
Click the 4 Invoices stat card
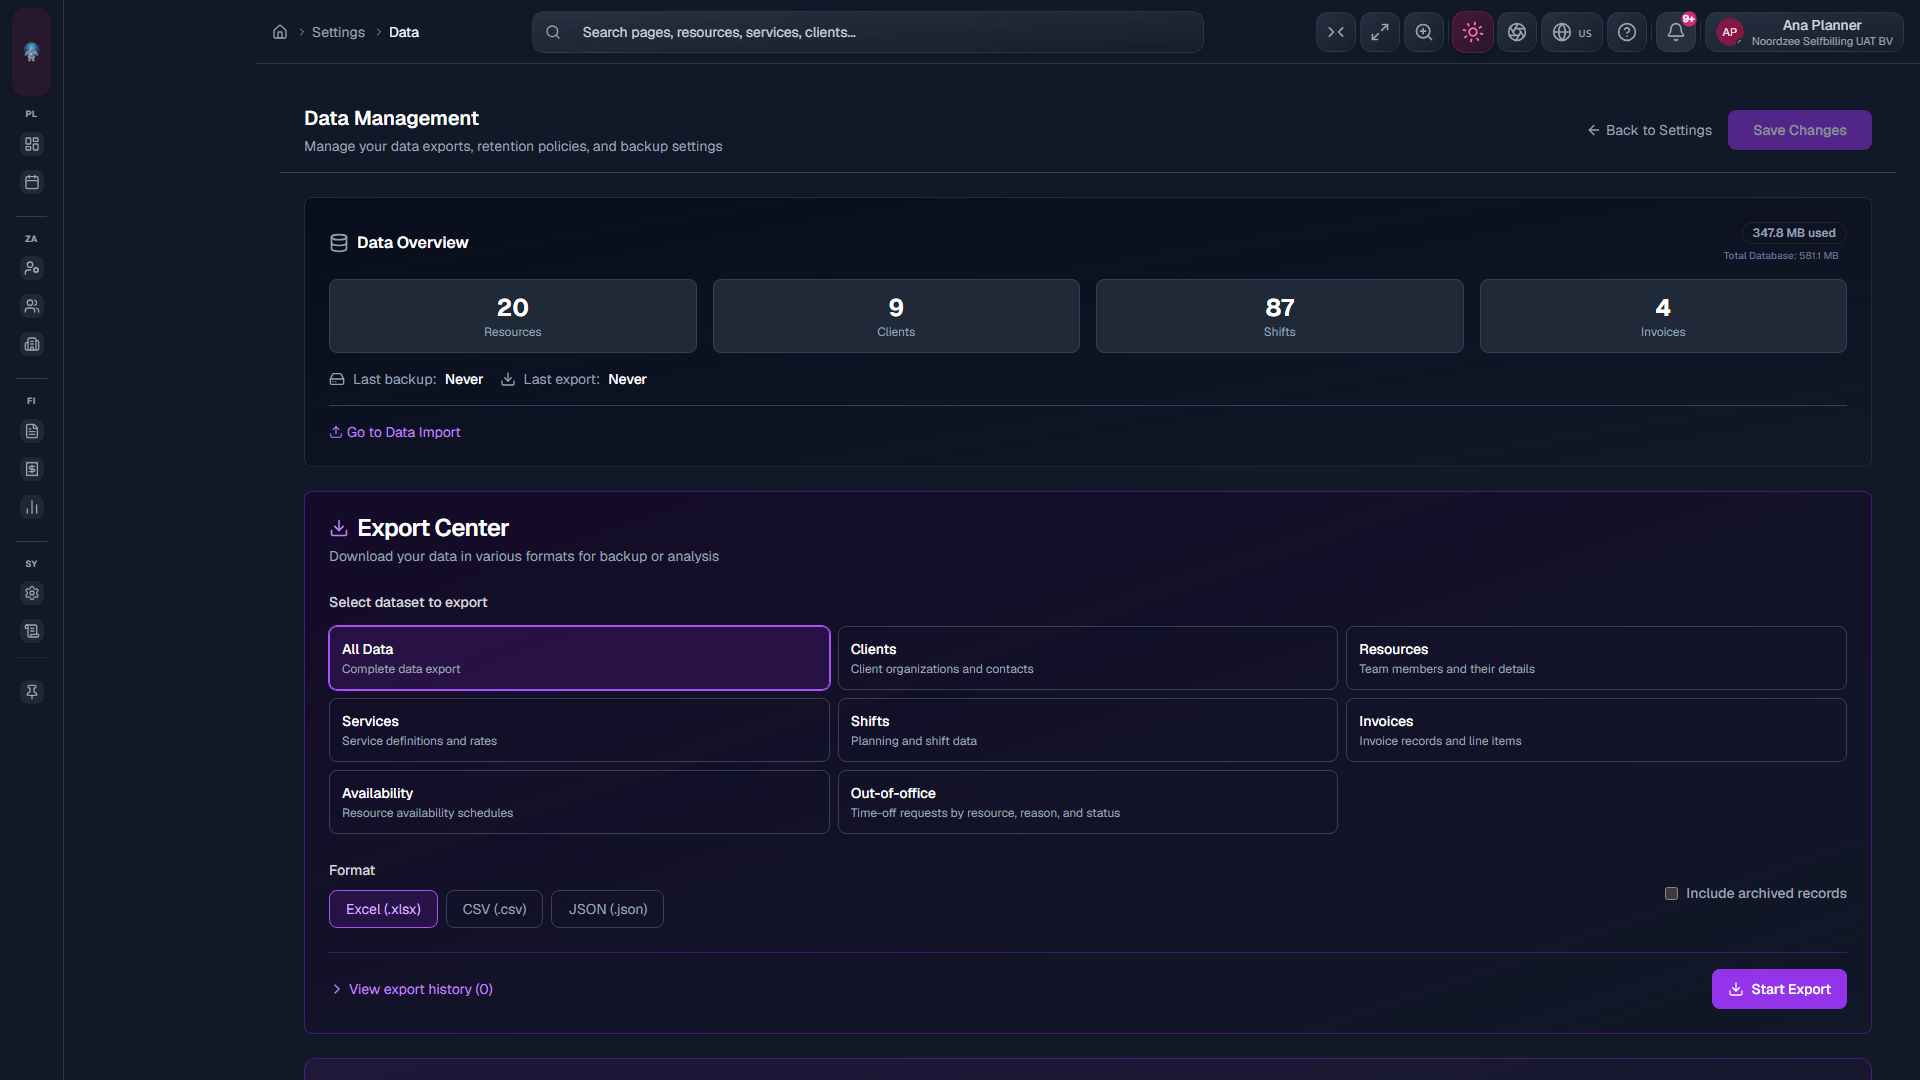[x=1663, y=316]
